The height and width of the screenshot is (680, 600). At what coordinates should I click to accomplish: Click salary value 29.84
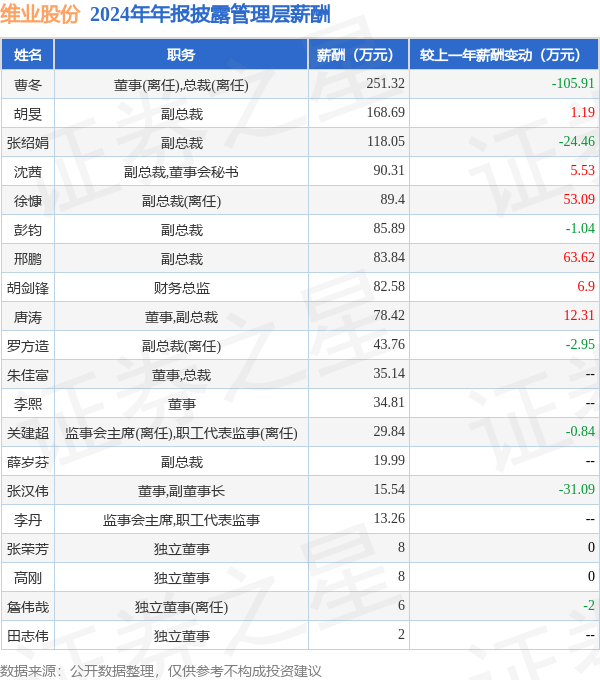(389, 432)
